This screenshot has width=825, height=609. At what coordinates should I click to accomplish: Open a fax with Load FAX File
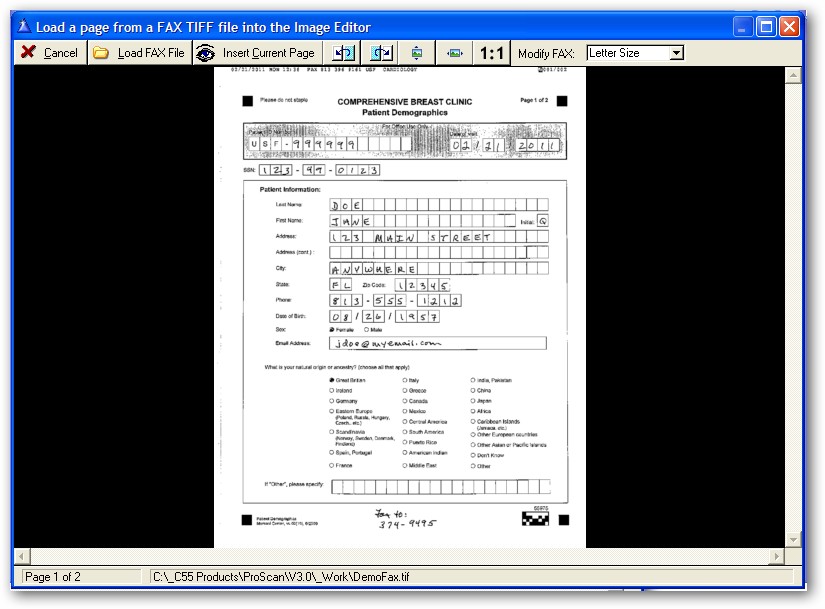pos(138,53)
